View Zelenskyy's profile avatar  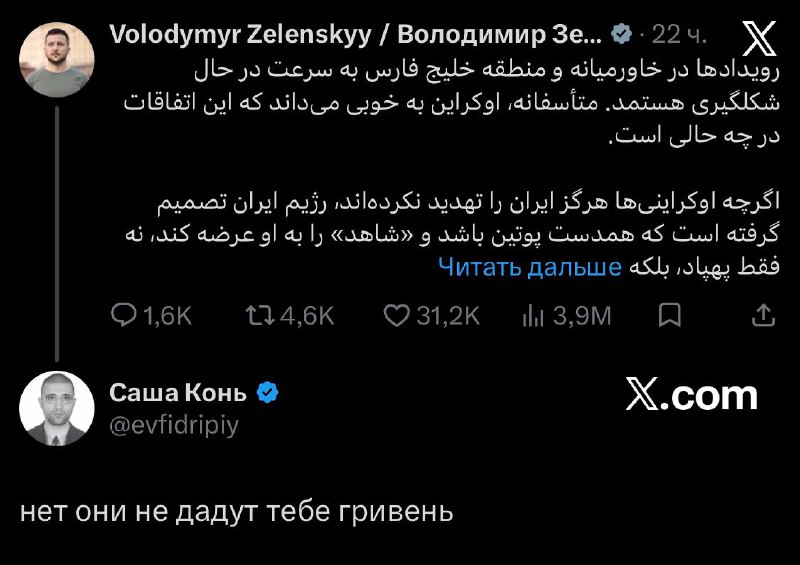coord(57,59)
